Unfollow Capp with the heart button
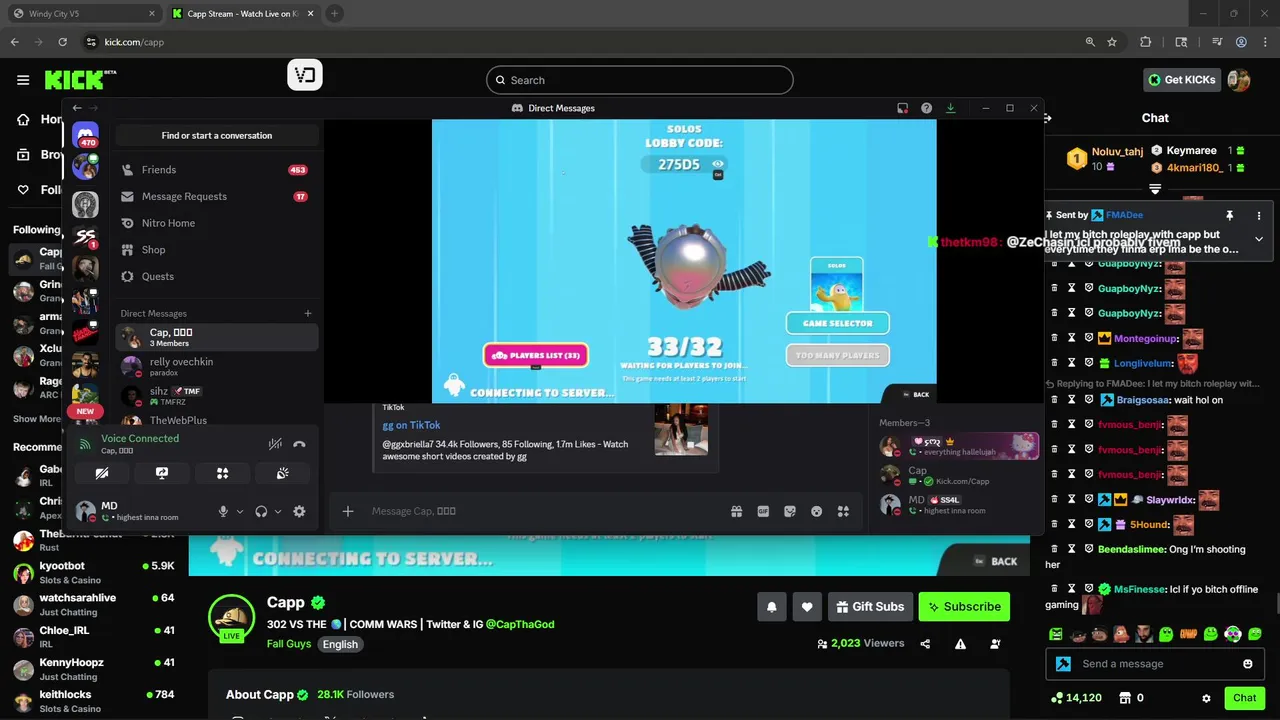The image size is (1280, 720). tap(807, 606)
